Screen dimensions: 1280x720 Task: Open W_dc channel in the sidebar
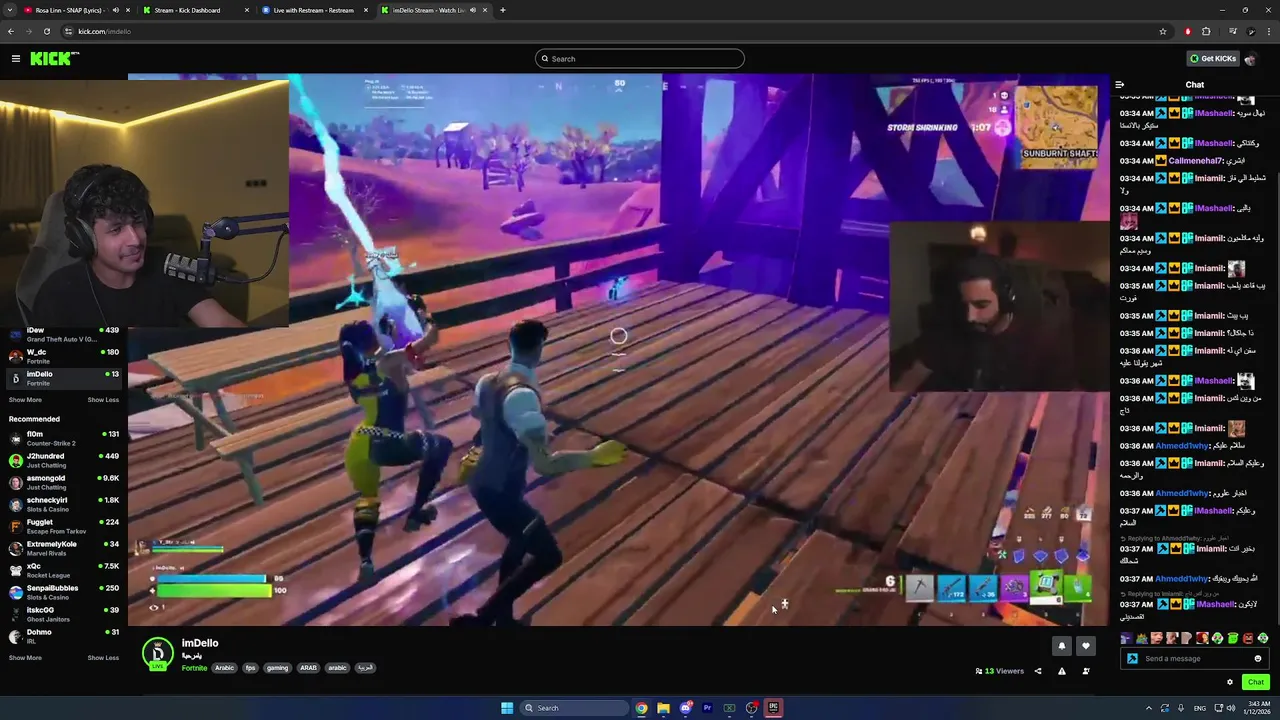(x=64, y=356)
